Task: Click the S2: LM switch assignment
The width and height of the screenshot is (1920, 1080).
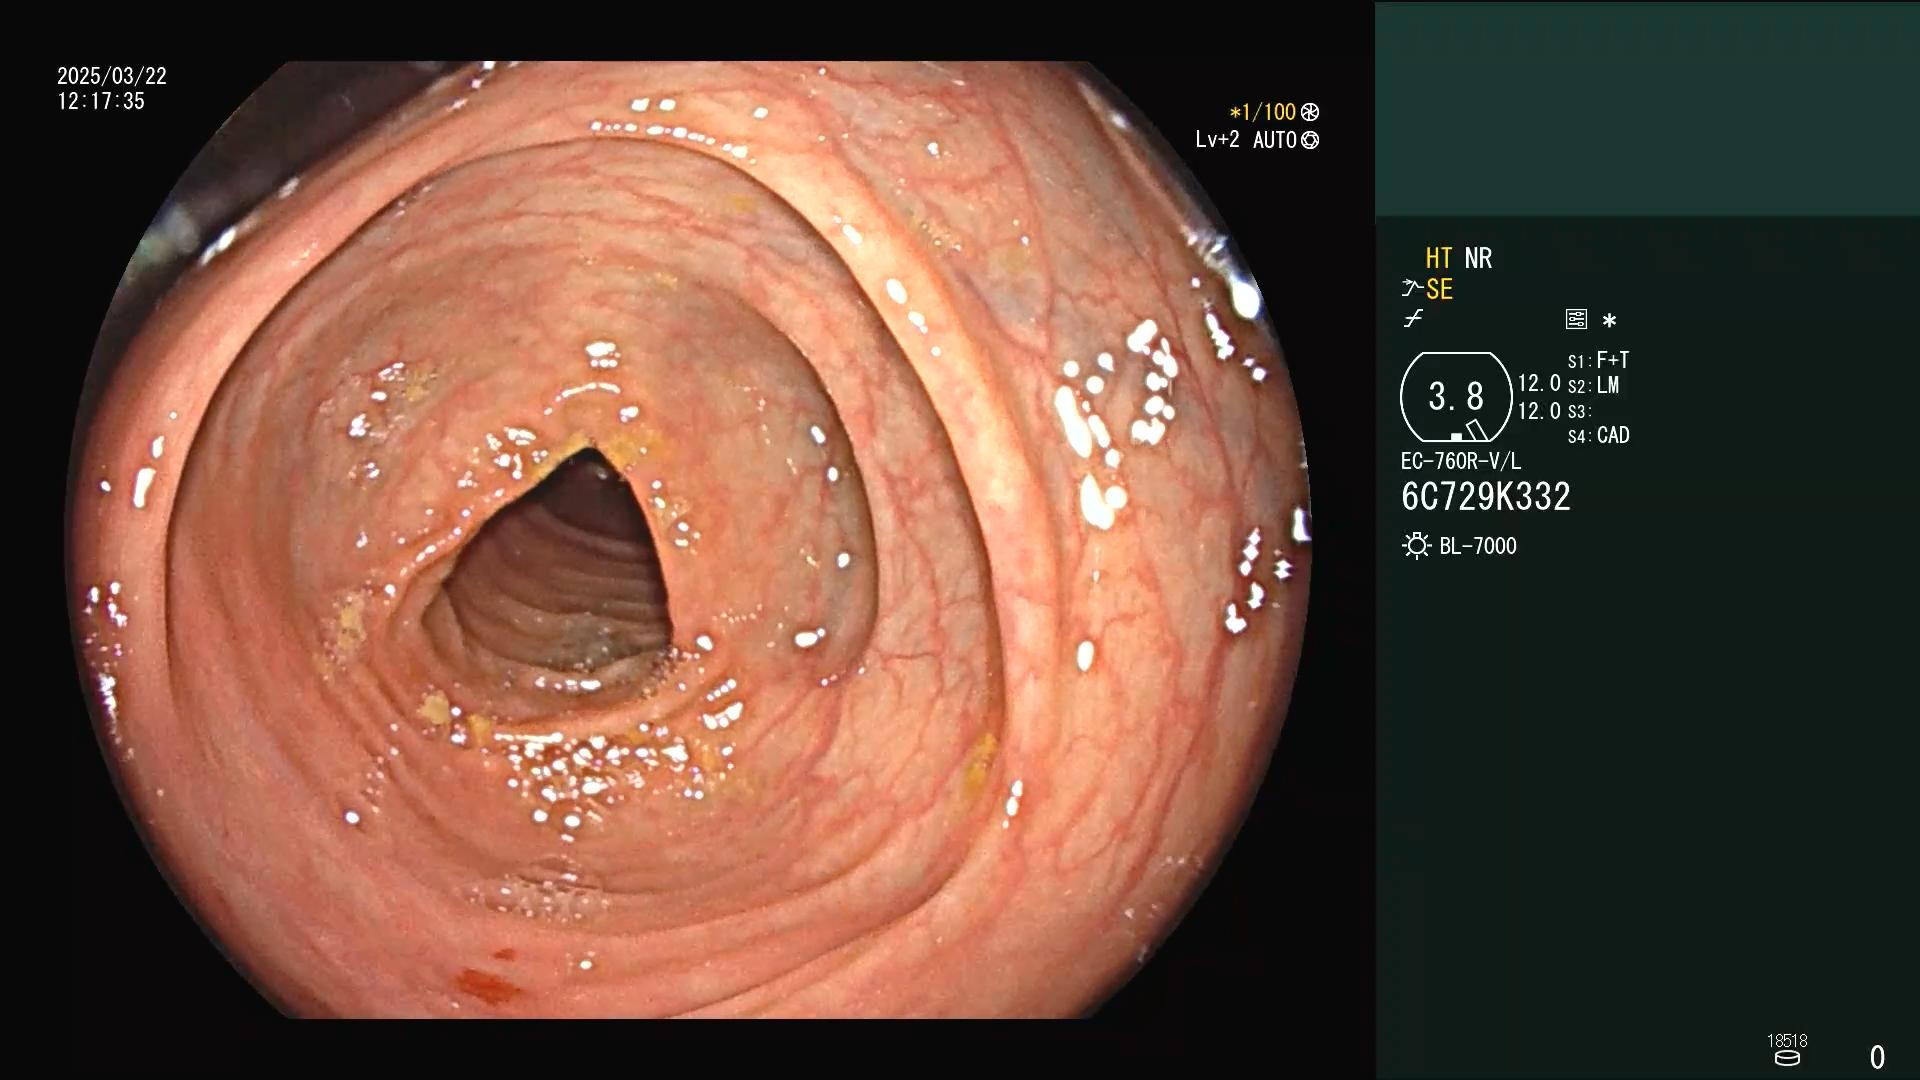Action: 1593,386
